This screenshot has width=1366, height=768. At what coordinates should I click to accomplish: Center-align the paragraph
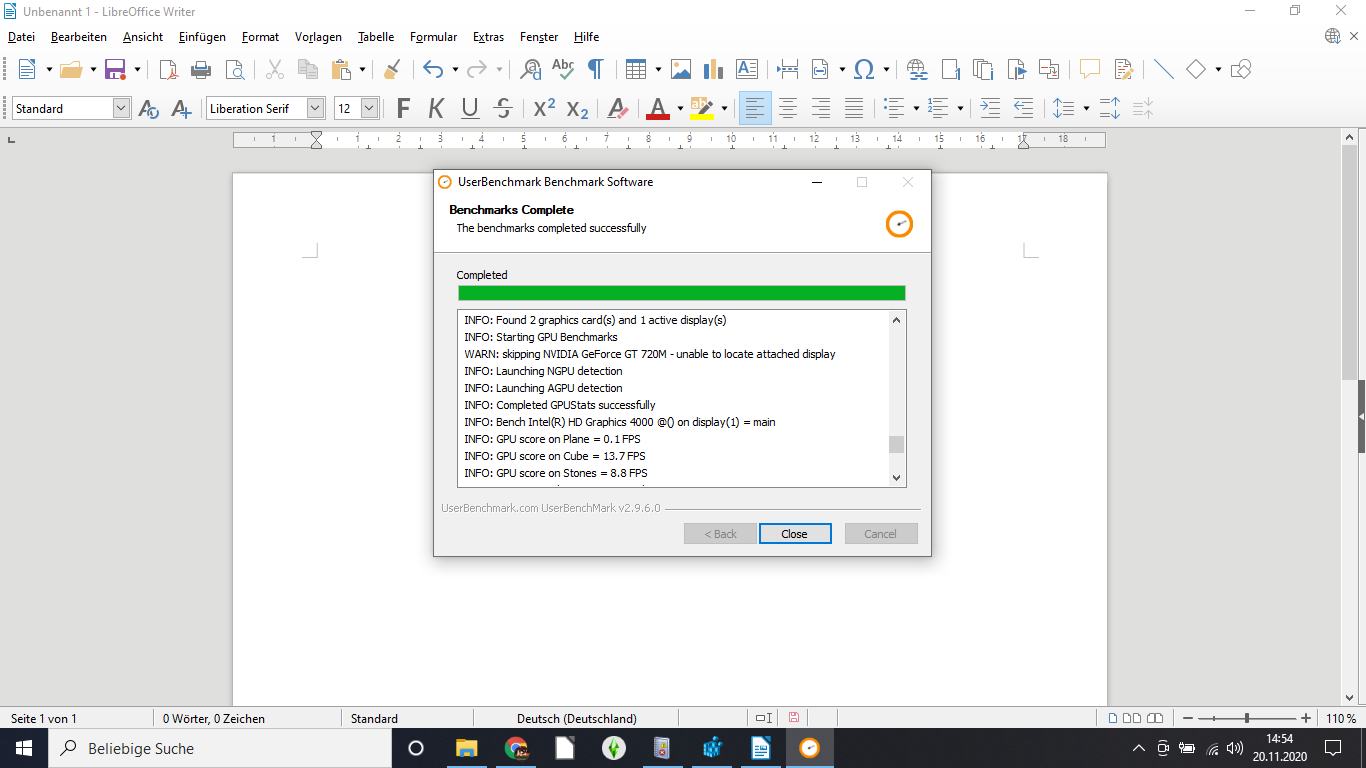click(x=788, y=108)
